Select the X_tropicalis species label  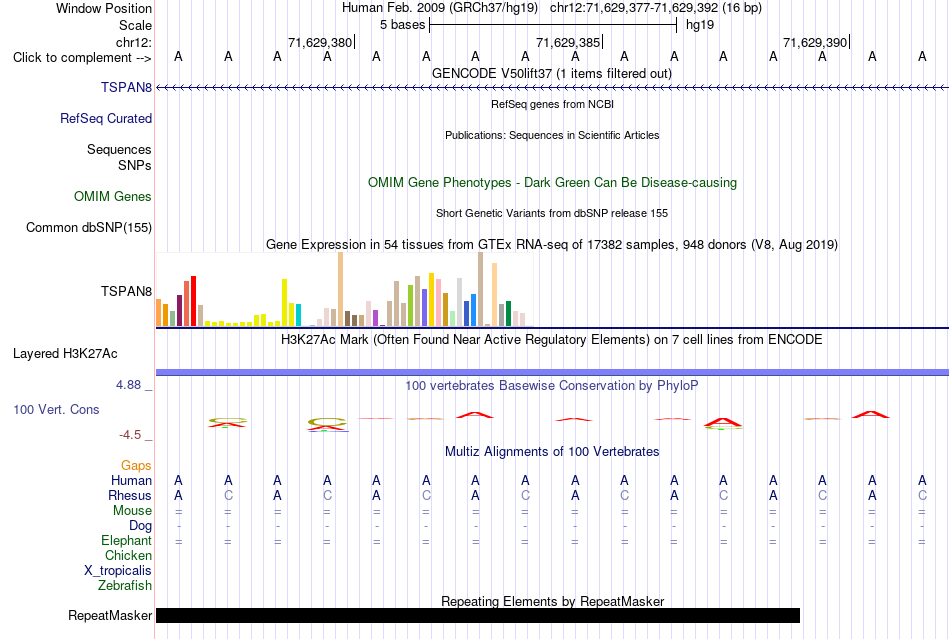point(118,571)
